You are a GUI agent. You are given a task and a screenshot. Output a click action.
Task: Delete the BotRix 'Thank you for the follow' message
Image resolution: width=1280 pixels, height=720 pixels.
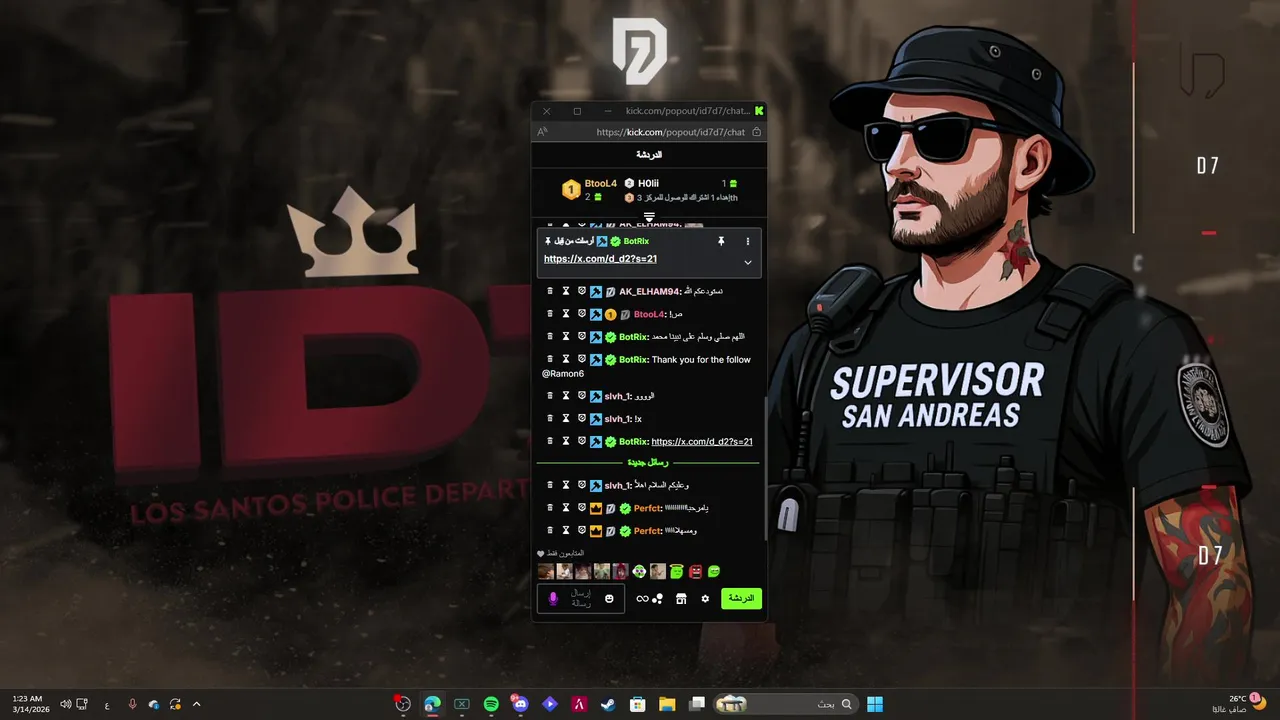(x=550, y=359)
